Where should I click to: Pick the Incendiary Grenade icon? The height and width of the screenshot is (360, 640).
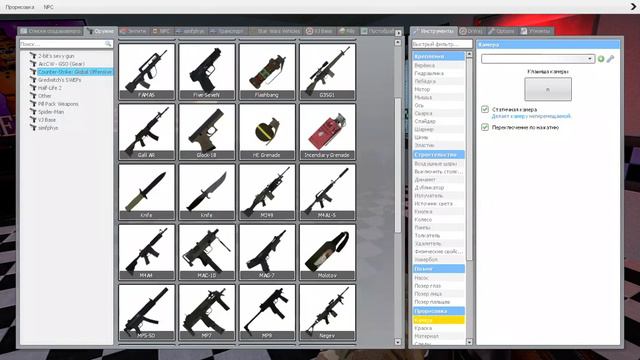pyautogui.click(x=327, y=131)
